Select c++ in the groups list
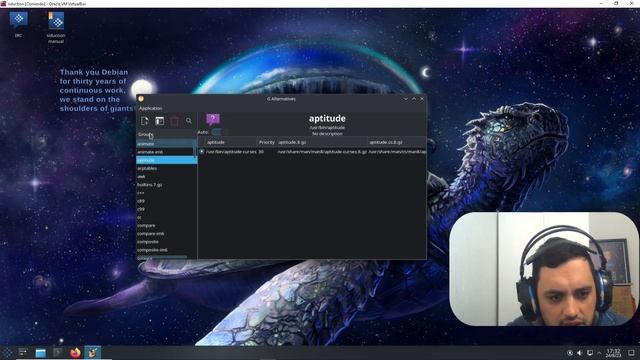640x360 pixels. tap(167, 193)
